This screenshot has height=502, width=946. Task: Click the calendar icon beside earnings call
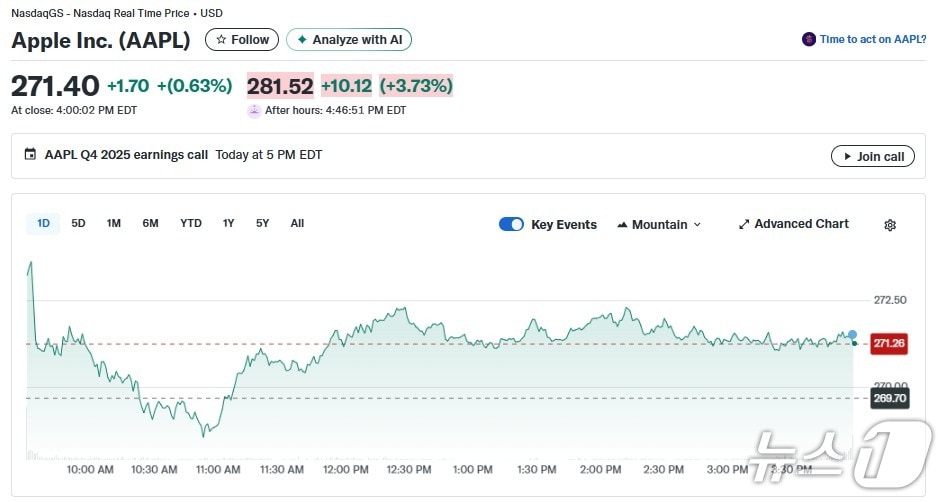(30, 155)
